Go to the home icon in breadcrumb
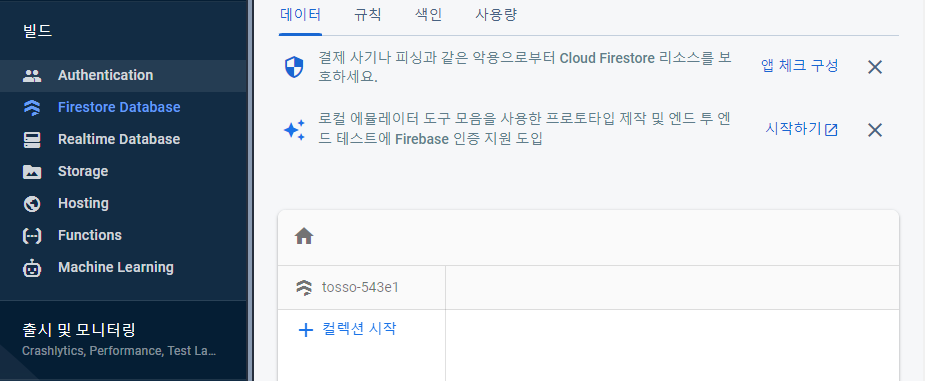This screenshot has width=925, height=381. coord(304,237)
